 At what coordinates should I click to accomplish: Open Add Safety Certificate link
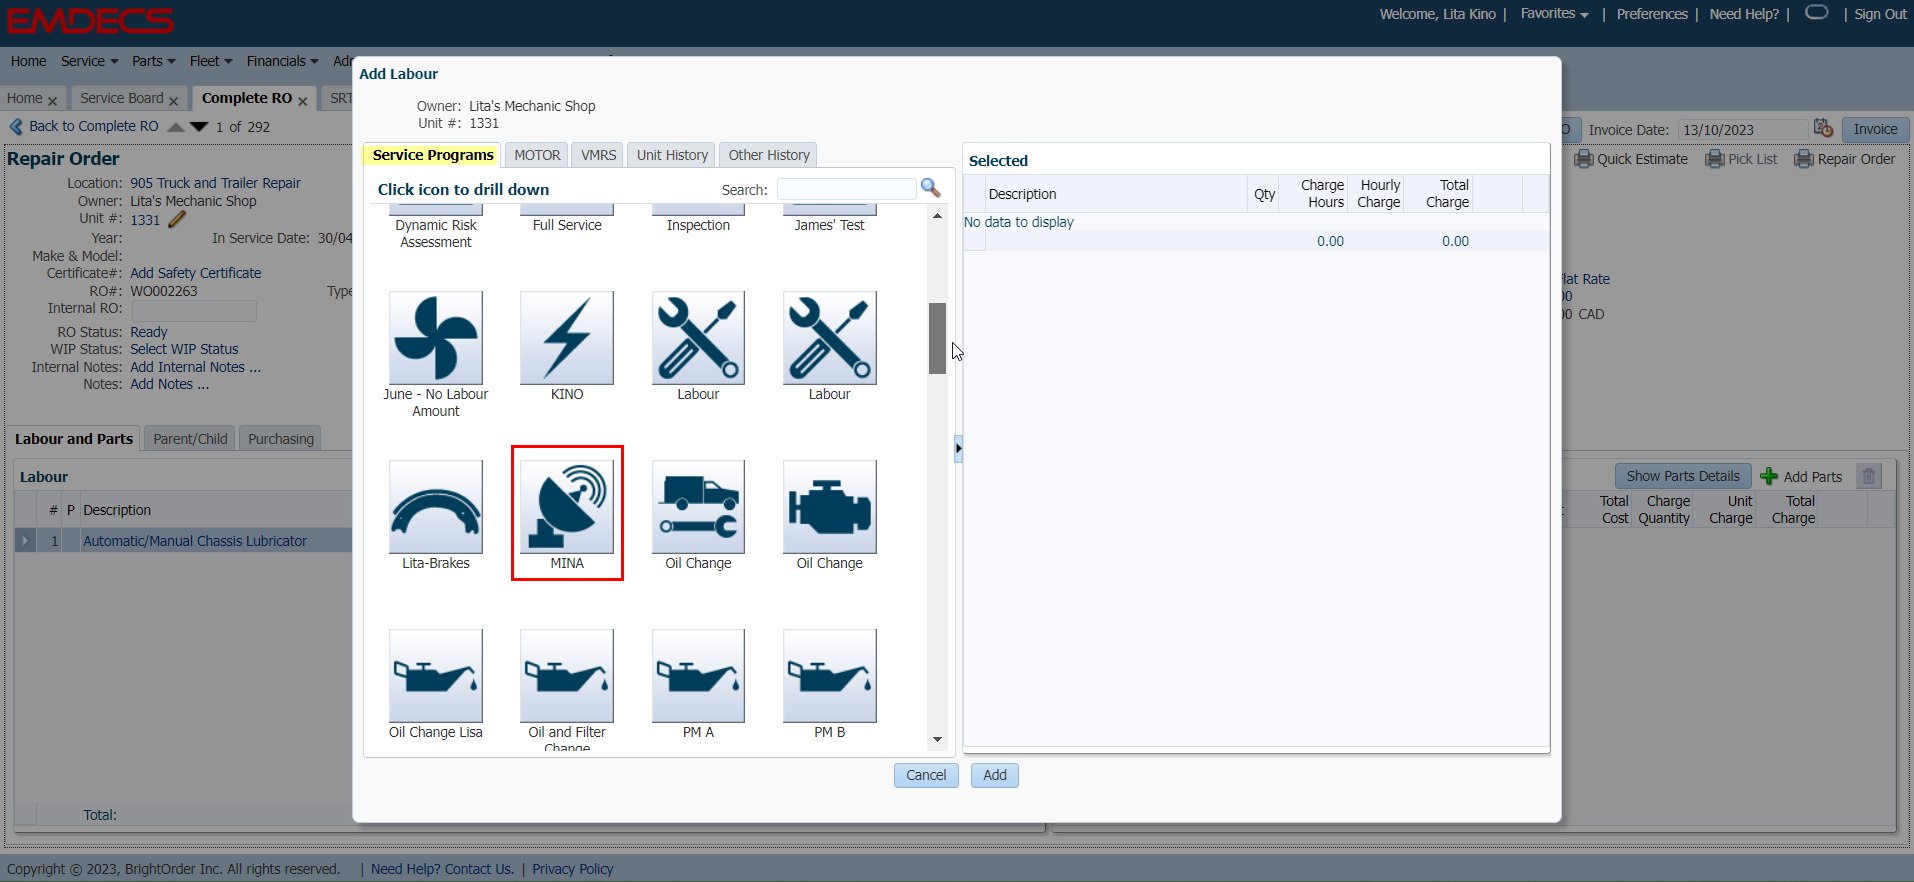(x=196, y=273)
